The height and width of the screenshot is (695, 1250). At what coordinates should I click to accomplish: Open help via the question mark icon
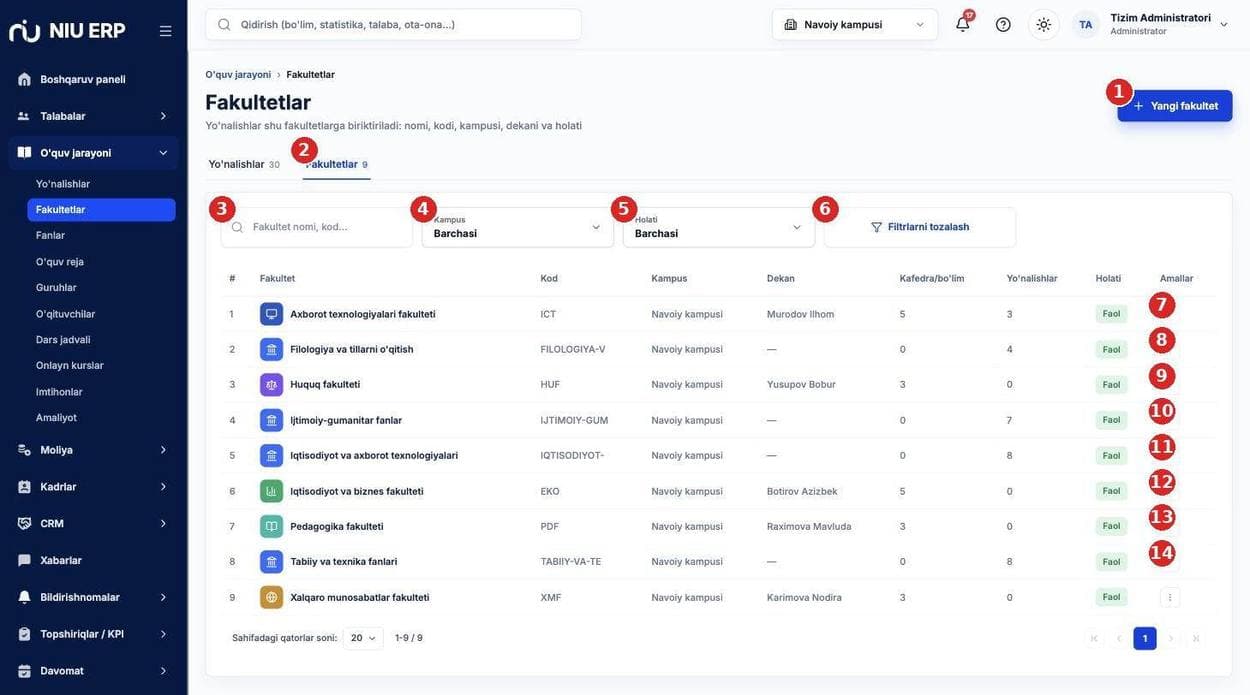[1003, 24]
